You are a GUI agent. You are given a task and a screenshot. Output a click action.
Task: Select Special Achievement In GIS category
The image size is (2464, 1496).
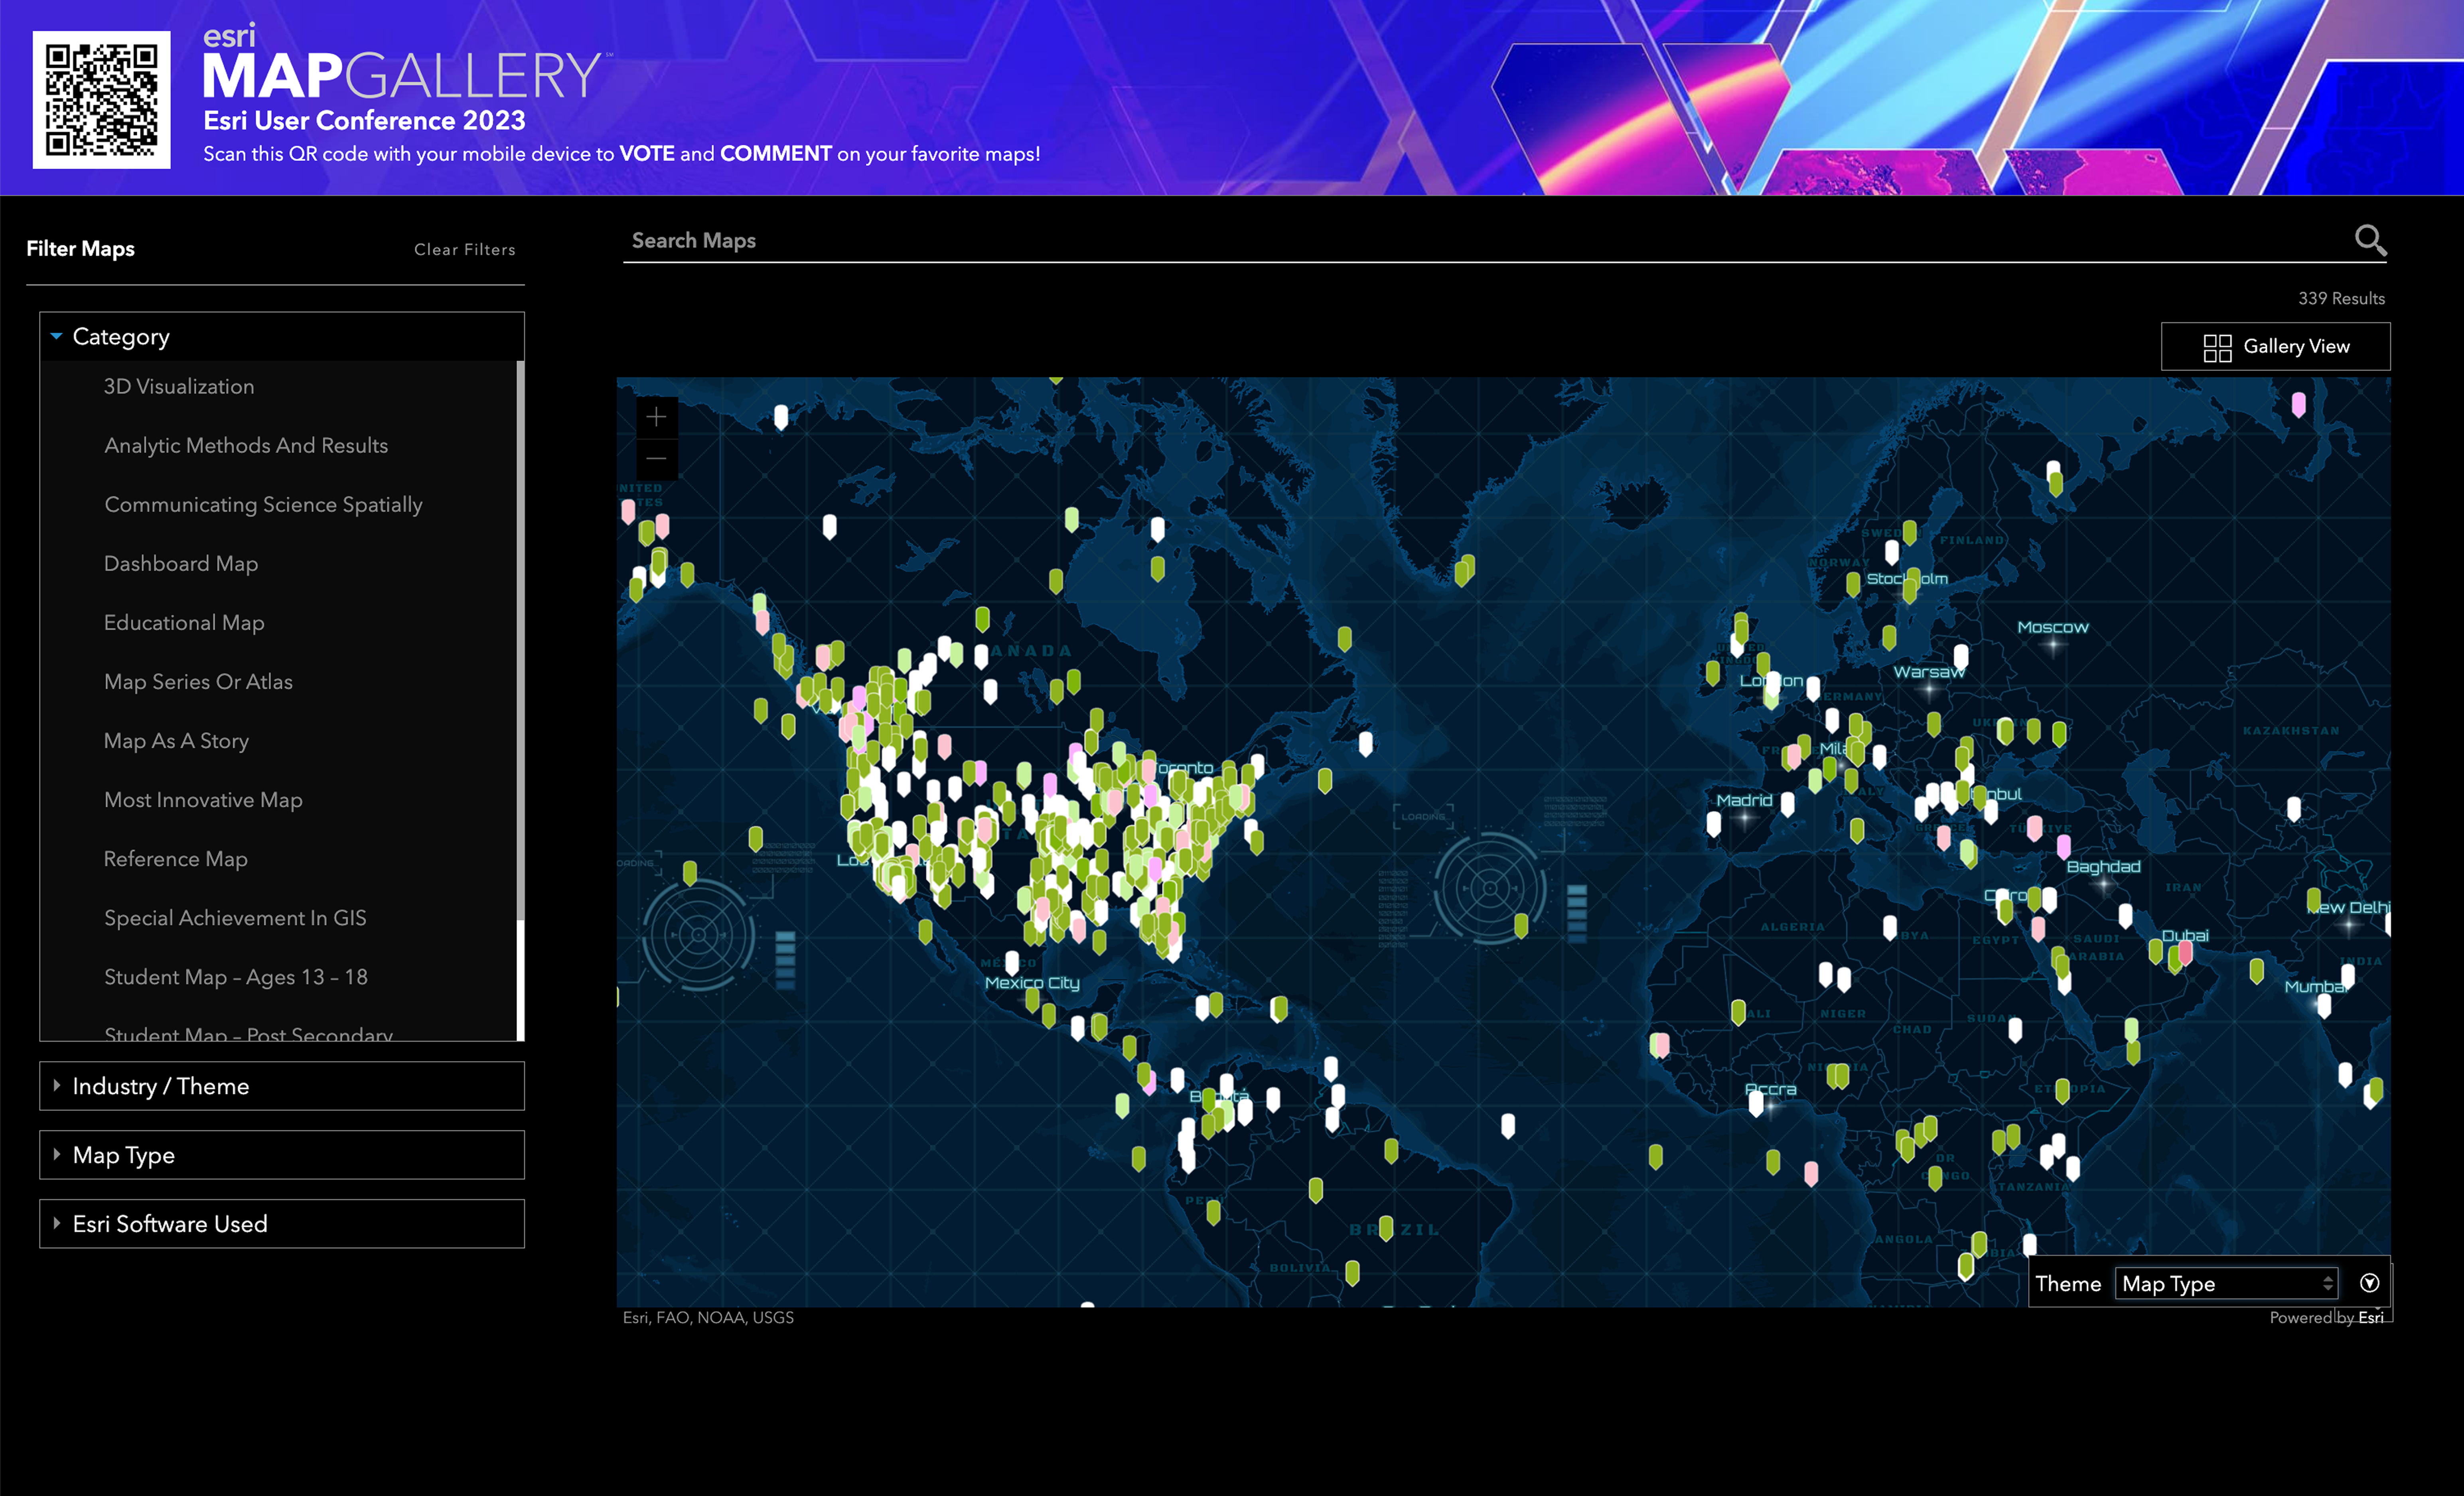click(235, 917)
